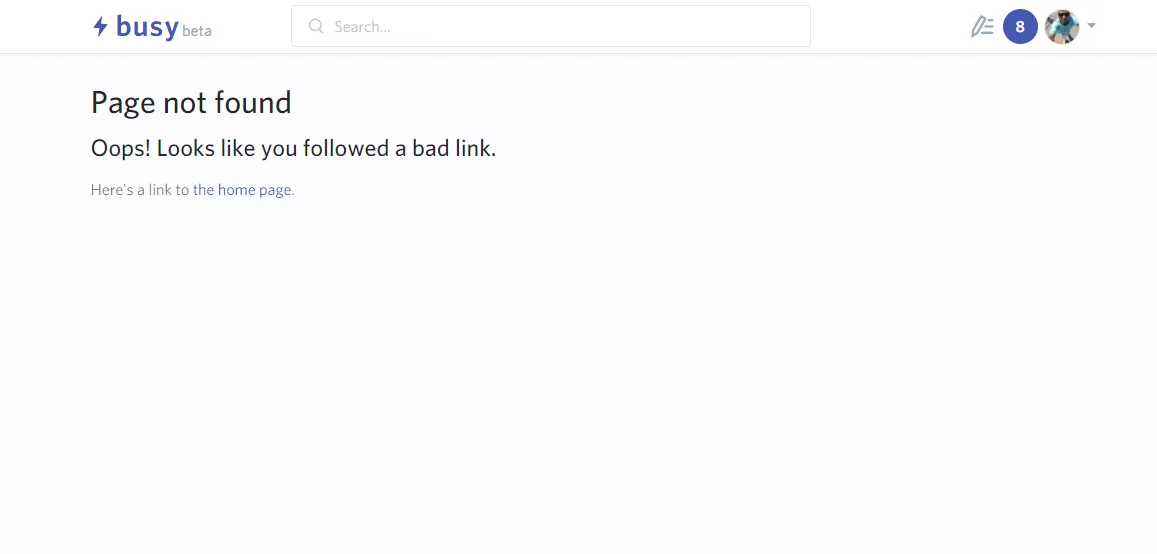Select the Page not found heading
This screenshot has width=1157, height=554.
[191, 103]
